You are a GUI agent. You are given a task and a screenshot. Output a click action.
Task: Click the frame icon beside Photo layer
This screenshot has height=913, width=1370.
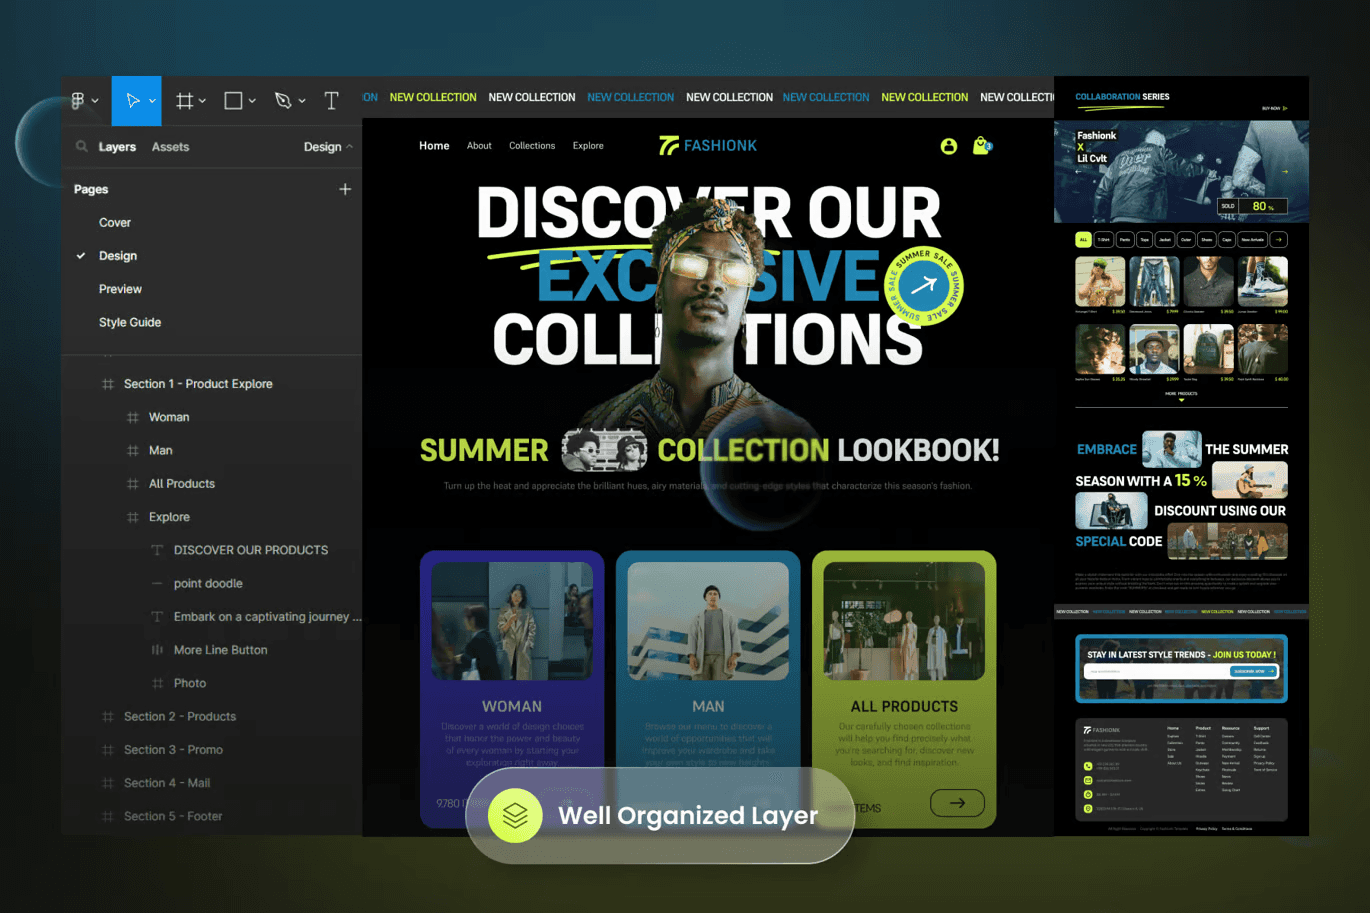[x=157, y=684]
